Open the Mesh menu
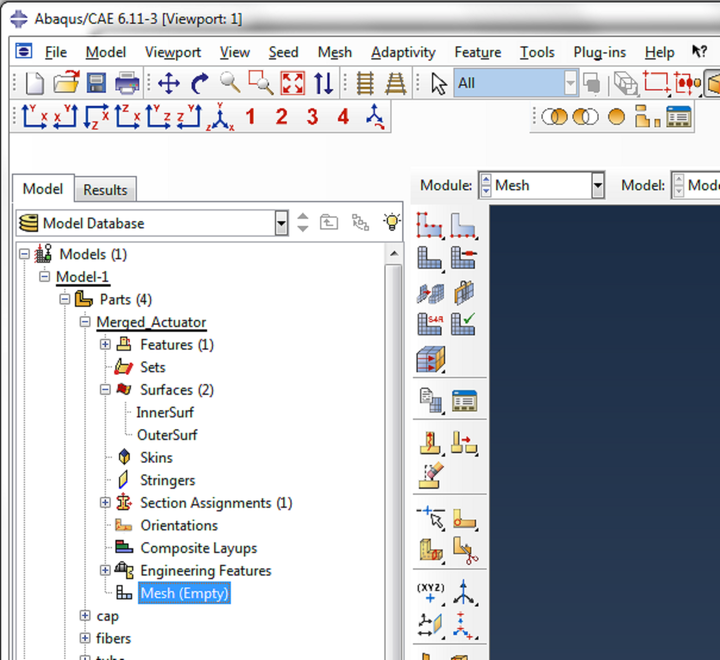Screen dimensions: 720x660 [335, 52]
